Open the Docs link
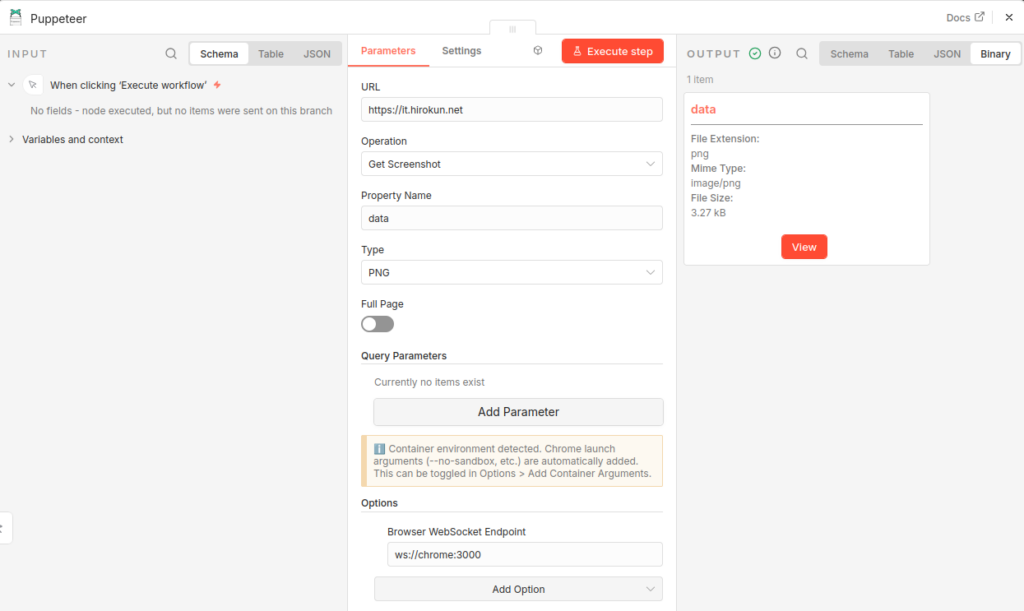 965,17
